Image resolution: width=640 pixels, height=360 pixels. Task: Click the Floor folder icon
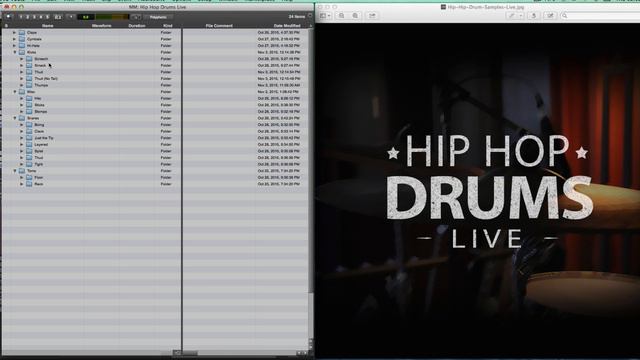(29, 177)
